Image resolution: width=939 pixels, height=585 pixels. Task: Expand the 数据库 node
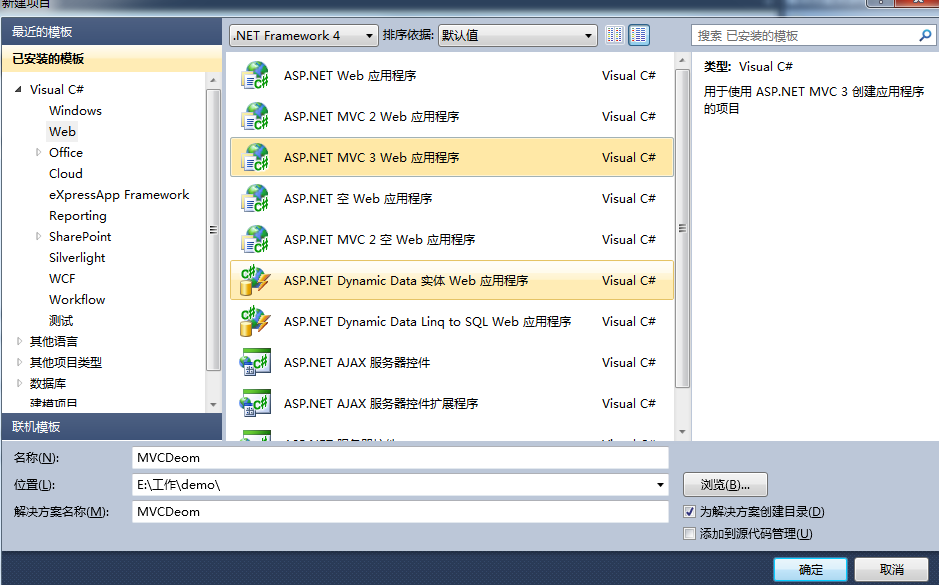(19, 383)
